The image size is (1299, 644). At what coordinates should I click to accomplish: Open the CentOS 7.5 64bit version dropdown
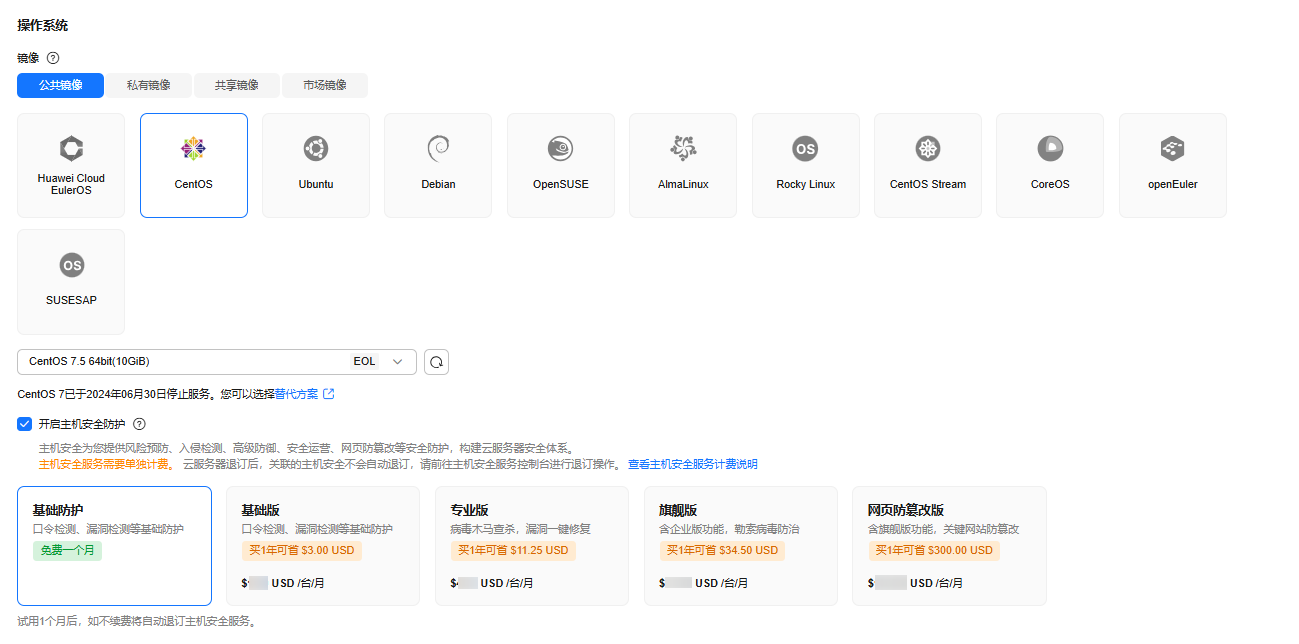click(217, 361)
